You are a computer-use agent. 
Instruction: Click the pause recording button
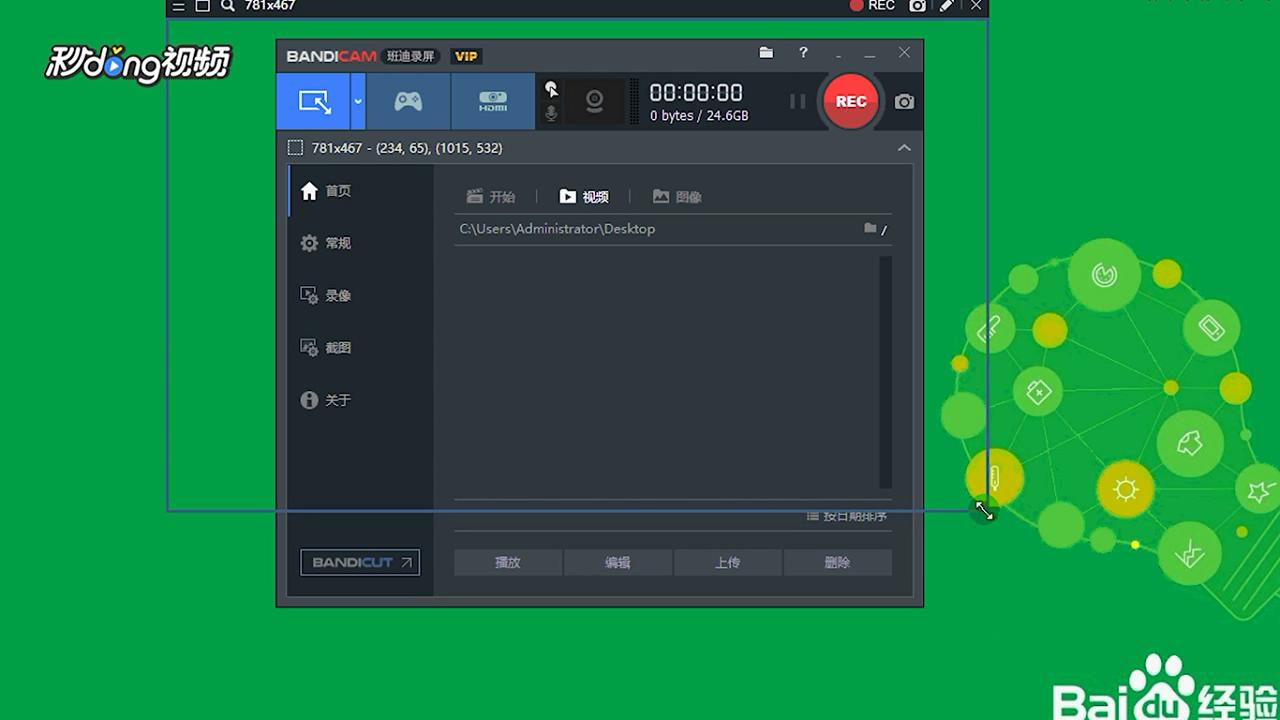click(797, 101)
